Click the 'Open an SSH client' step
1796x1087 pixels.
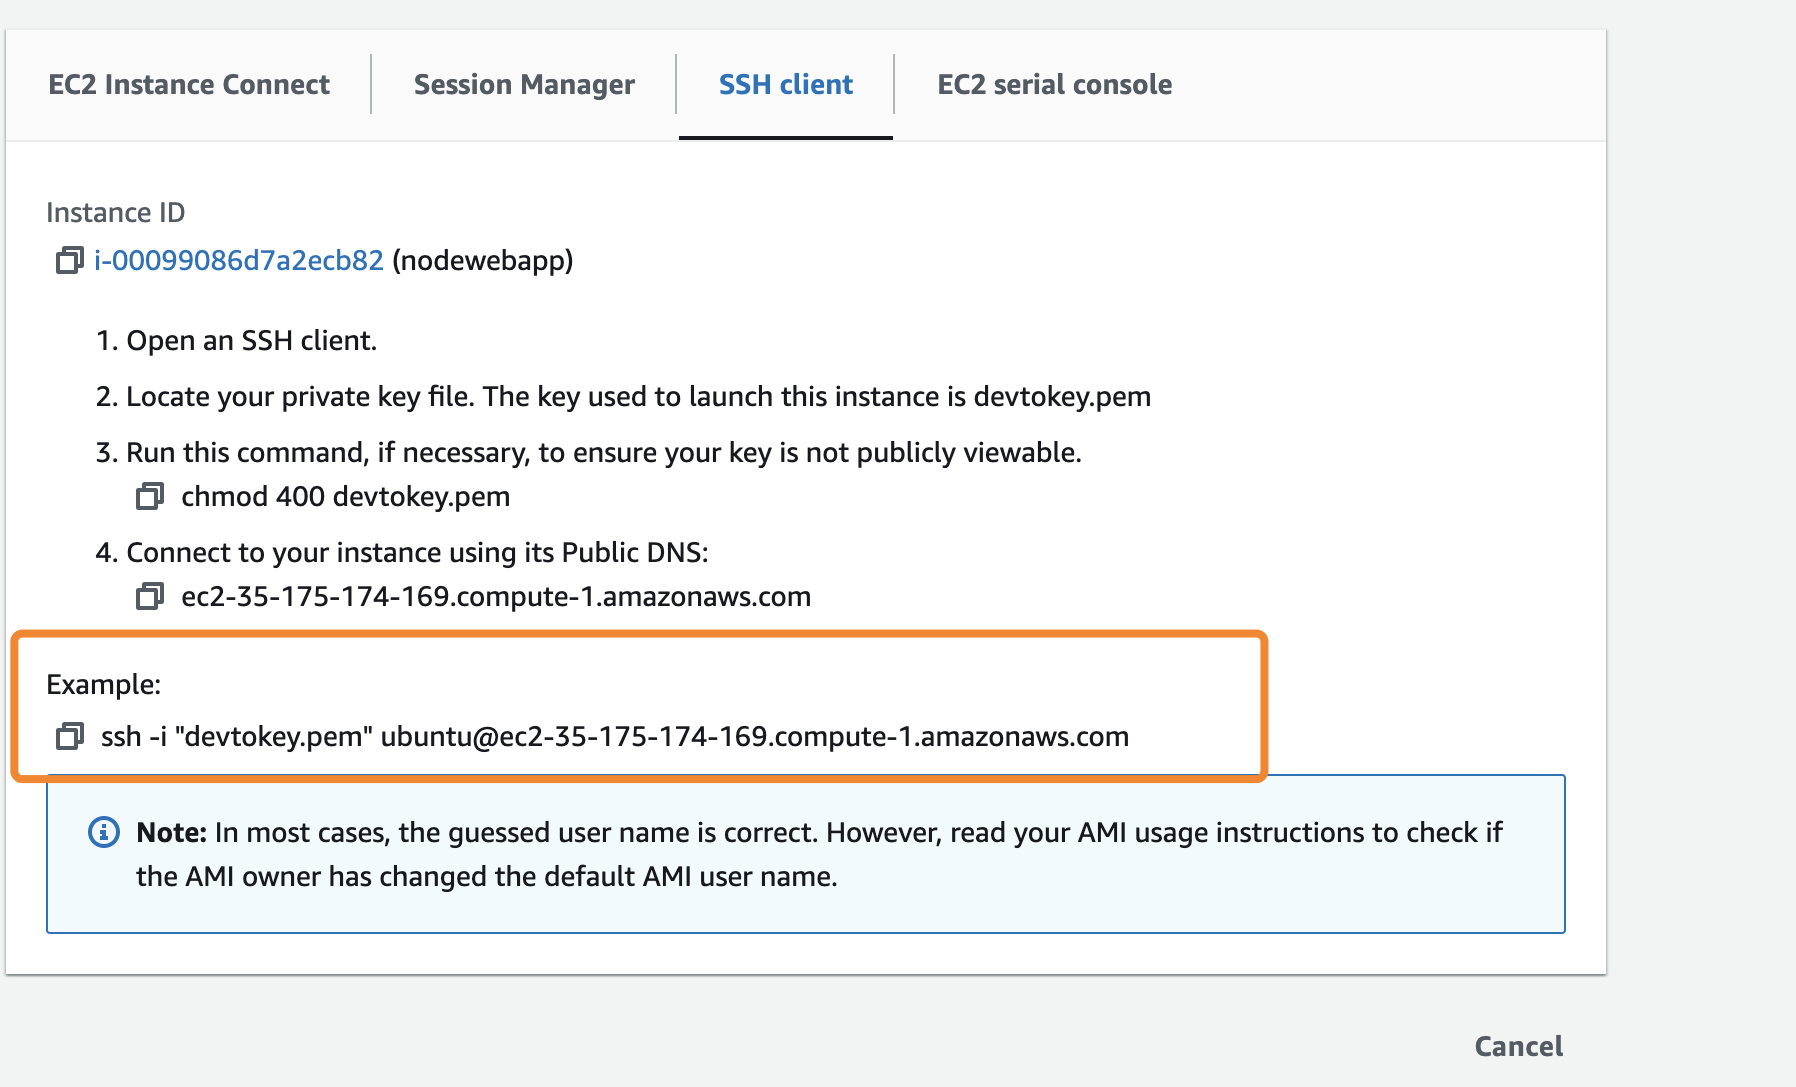pos(236,341)
